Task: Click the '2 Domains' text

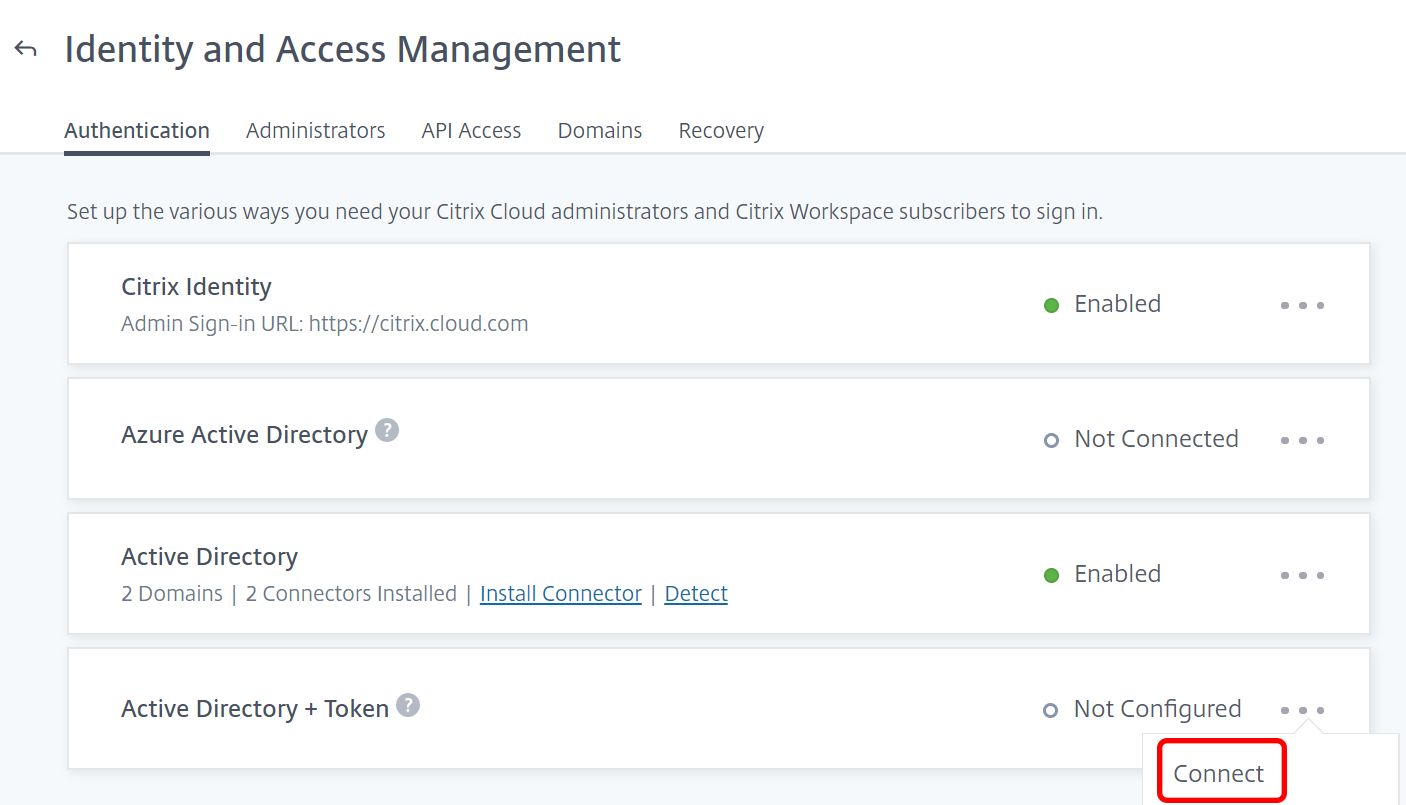Action: pyautogui.click(x=172, y=593)
